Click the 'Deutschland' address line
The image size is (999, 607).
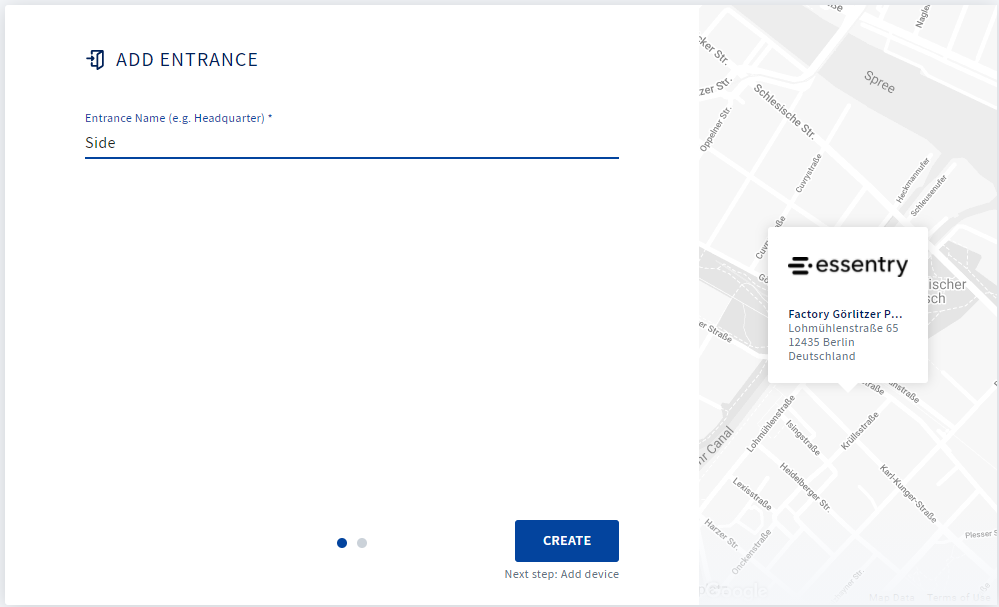pyautogui.click(x=822, y=356)
